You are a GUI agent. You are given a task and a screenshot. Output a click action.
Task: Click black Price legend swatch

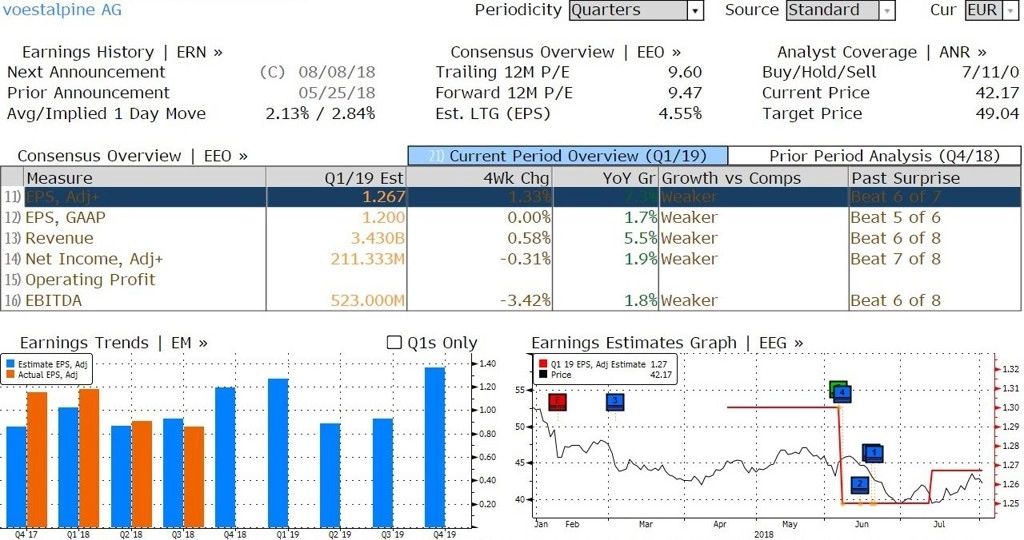pyautogui.click(x=543, y=375)
